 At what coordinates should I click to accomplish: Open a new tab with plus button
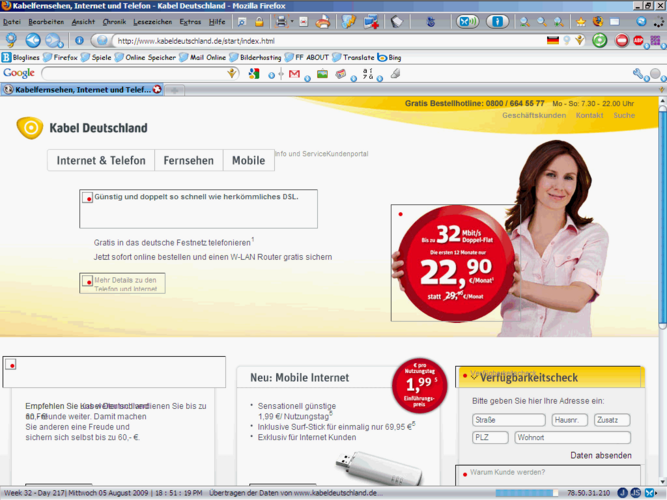[x=174, y=90]
